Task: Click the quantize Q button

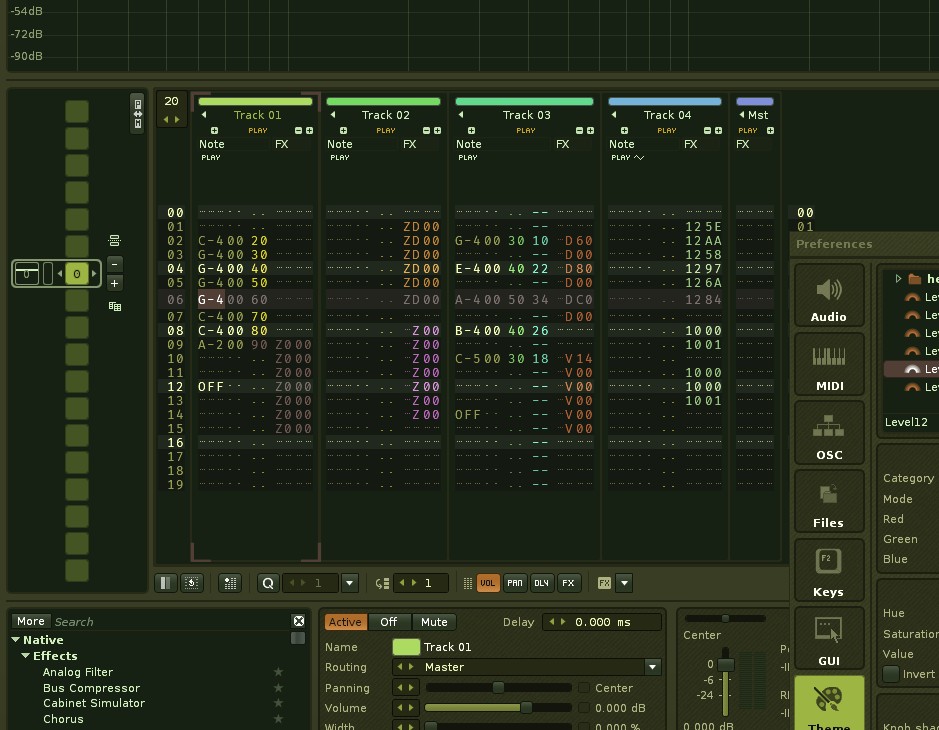Action: pyautogui.click(x=268, y=583)
